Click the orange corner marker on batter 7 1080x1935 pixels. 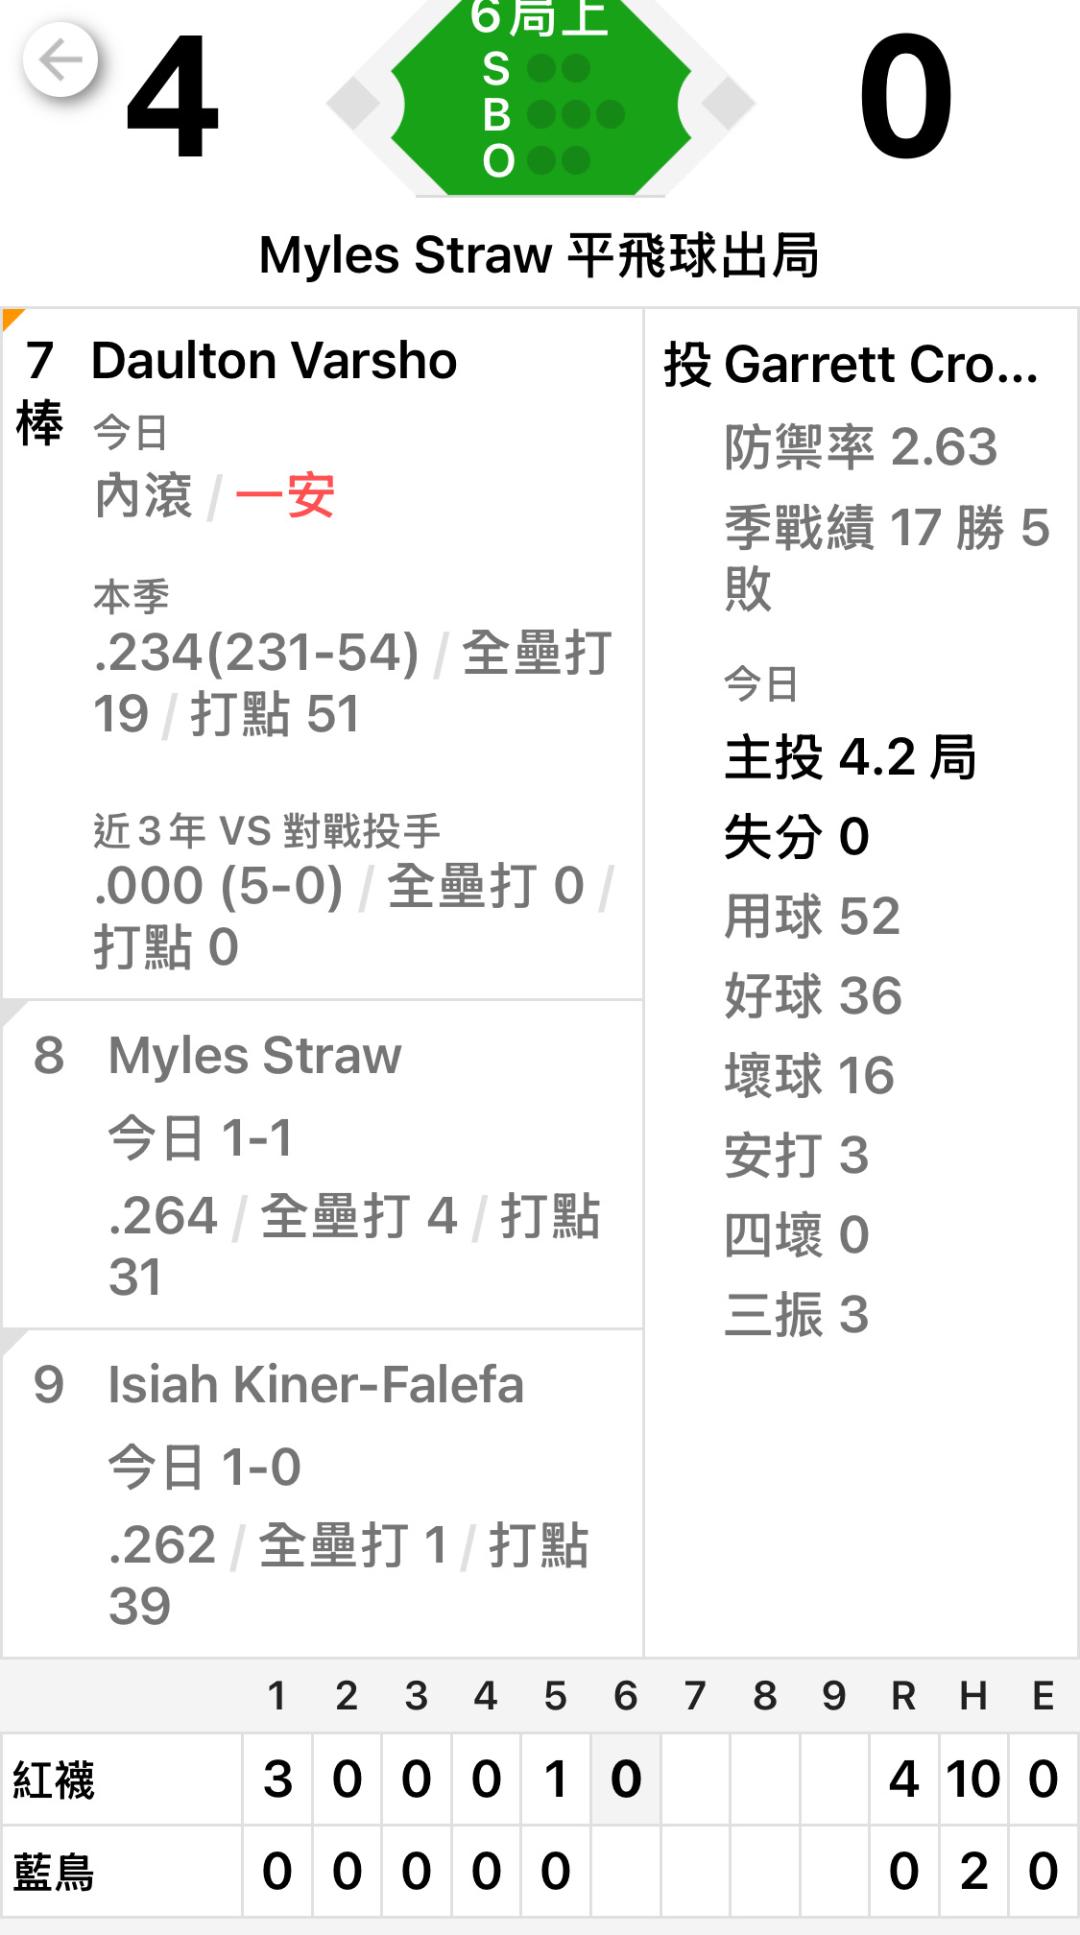[12, 319]
